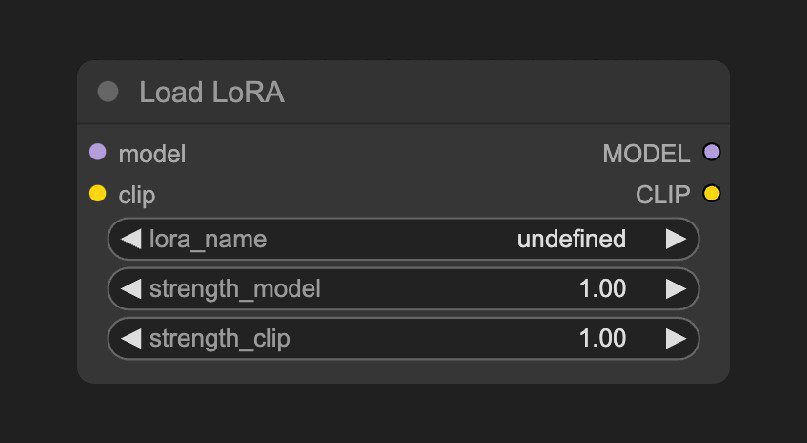Select previous lora_name with left arrow
Image resolution: width=807 pixels, height=443 pixels.
[x=131, y=239]
